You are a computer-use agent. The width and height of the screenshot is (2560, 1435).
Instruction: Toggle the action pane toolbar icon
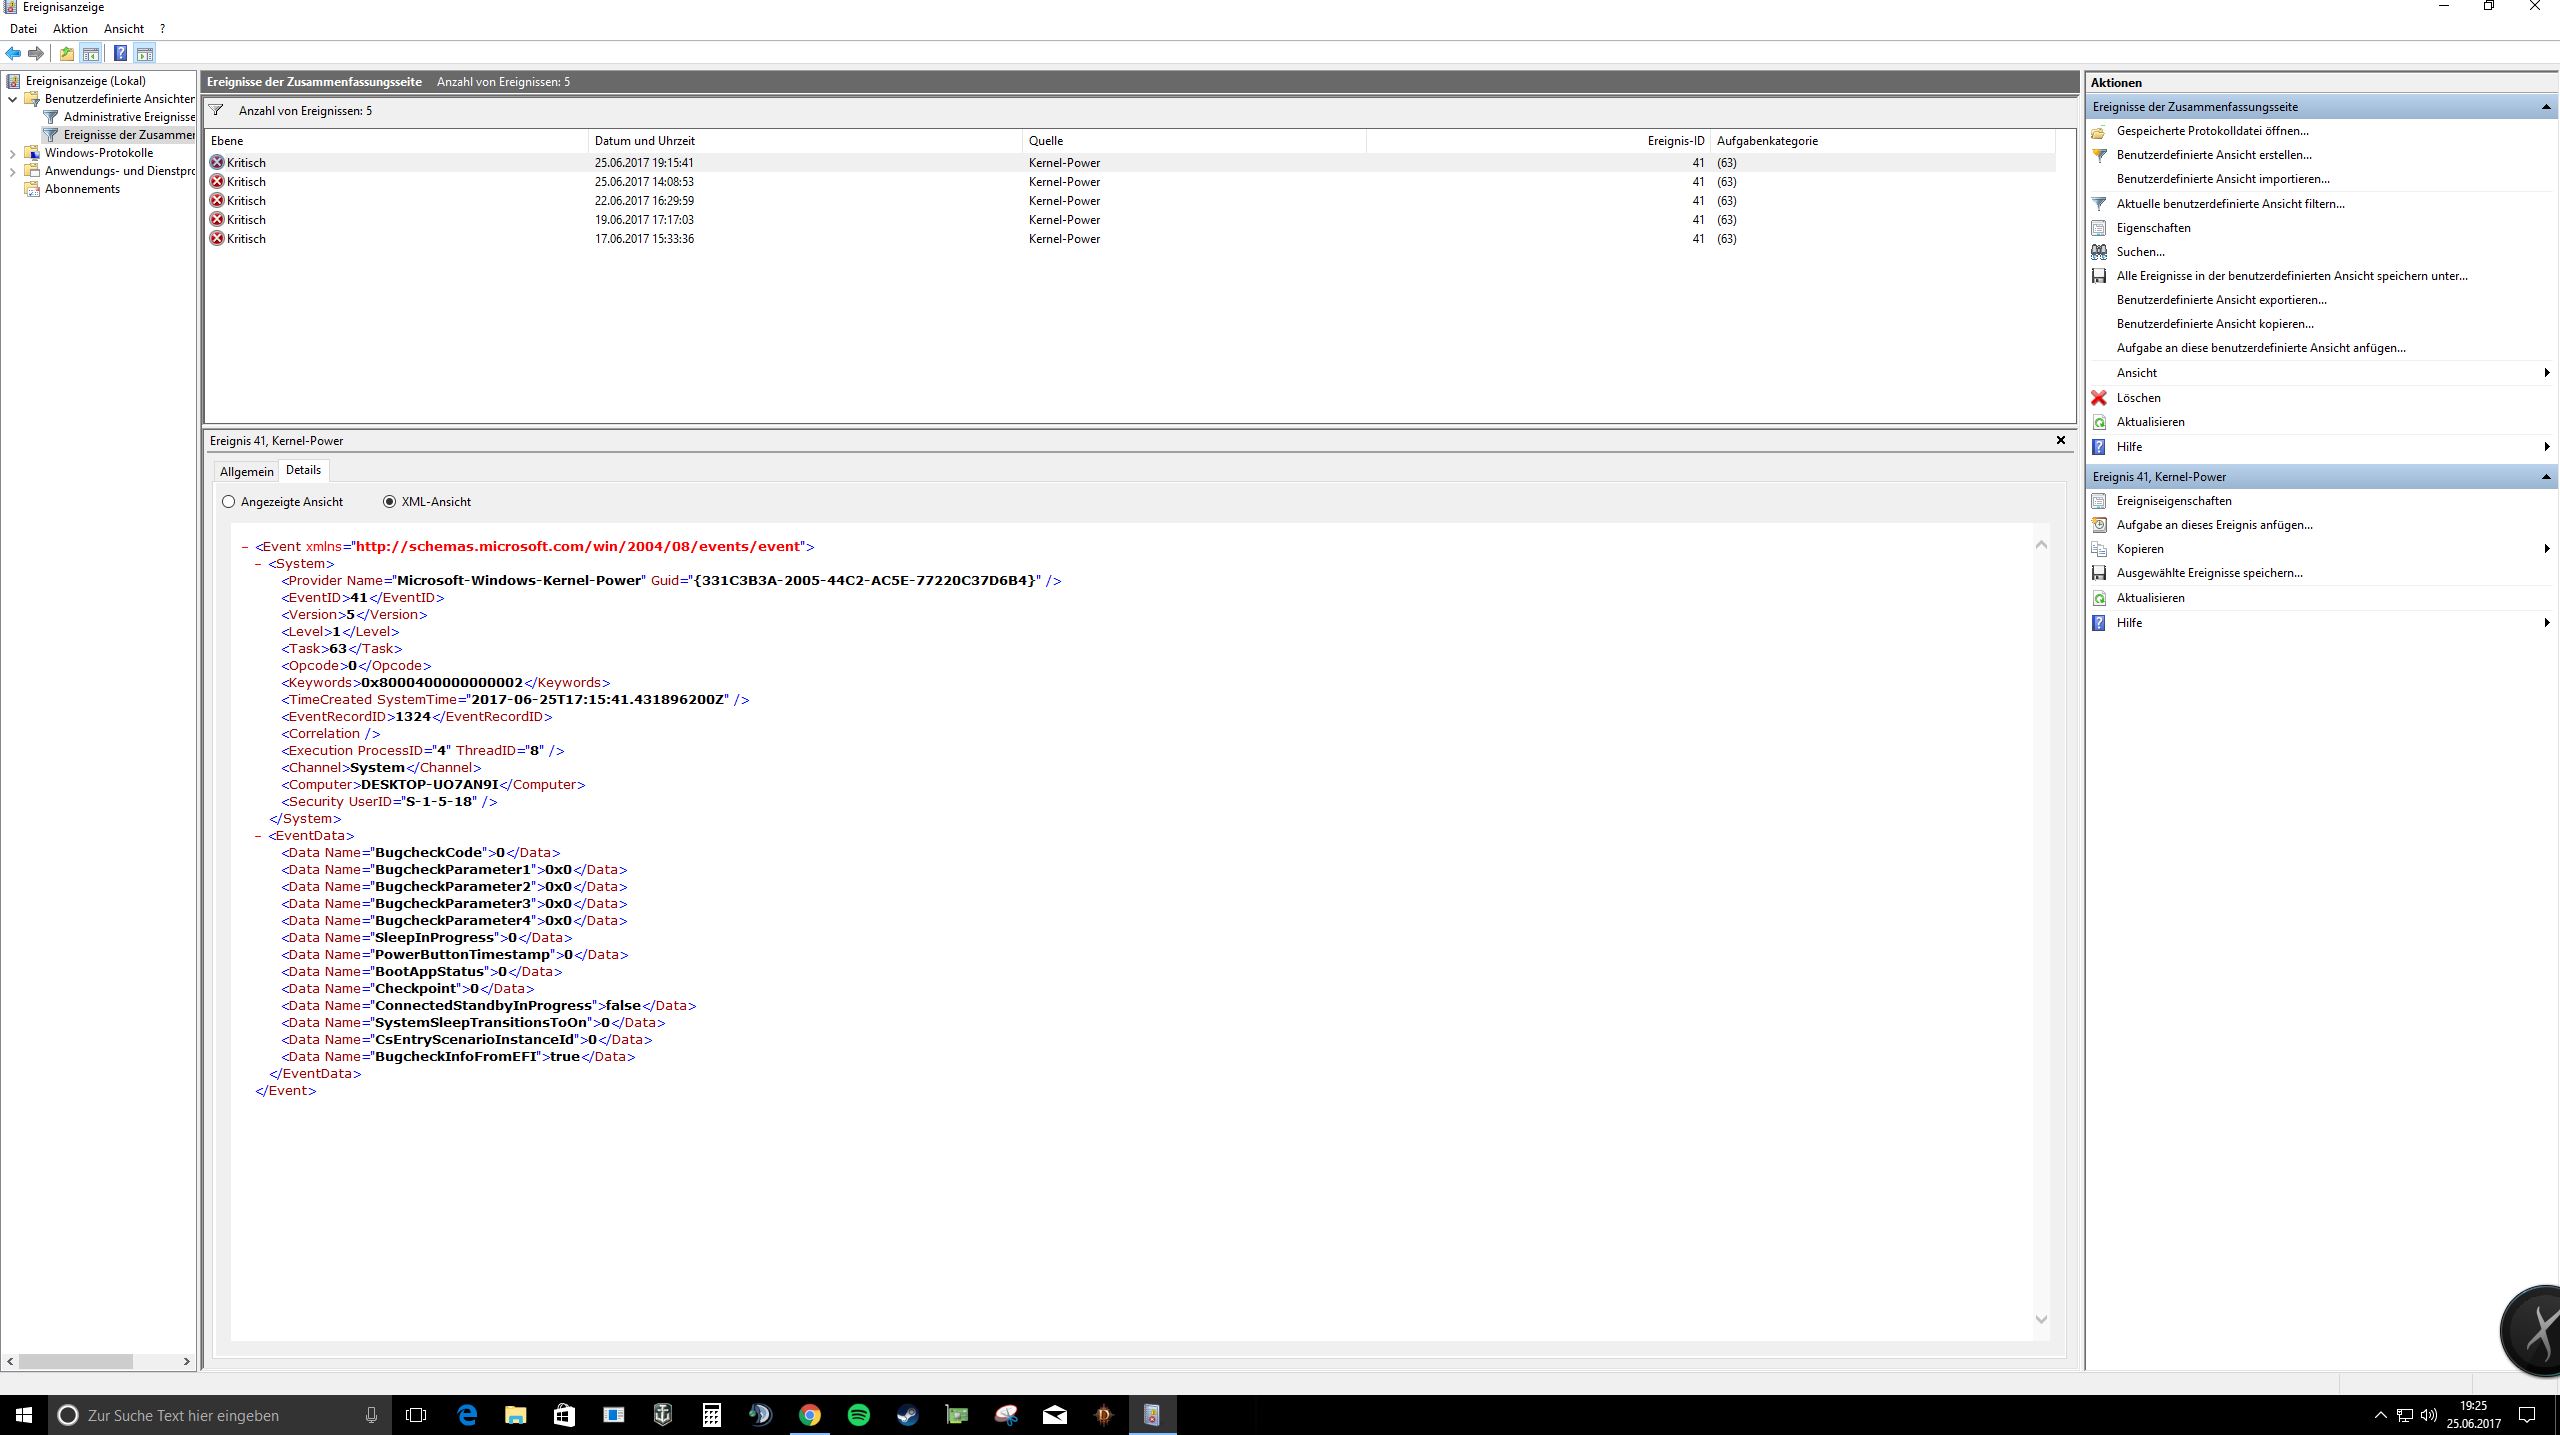coord(145,54)
